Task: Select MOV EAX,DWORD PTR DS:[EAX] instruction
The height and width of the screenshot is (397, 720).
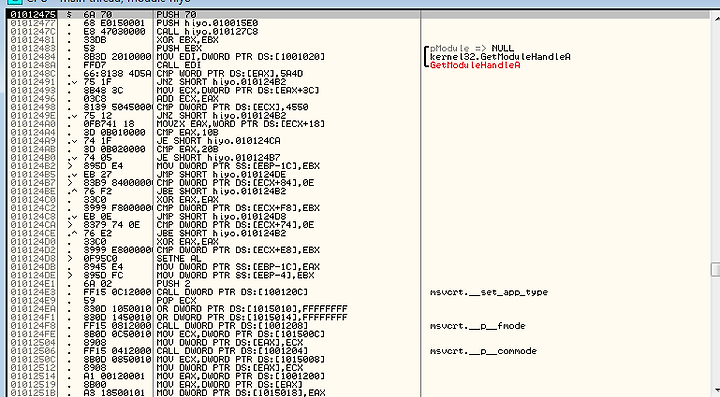Action: click(230, 384)
